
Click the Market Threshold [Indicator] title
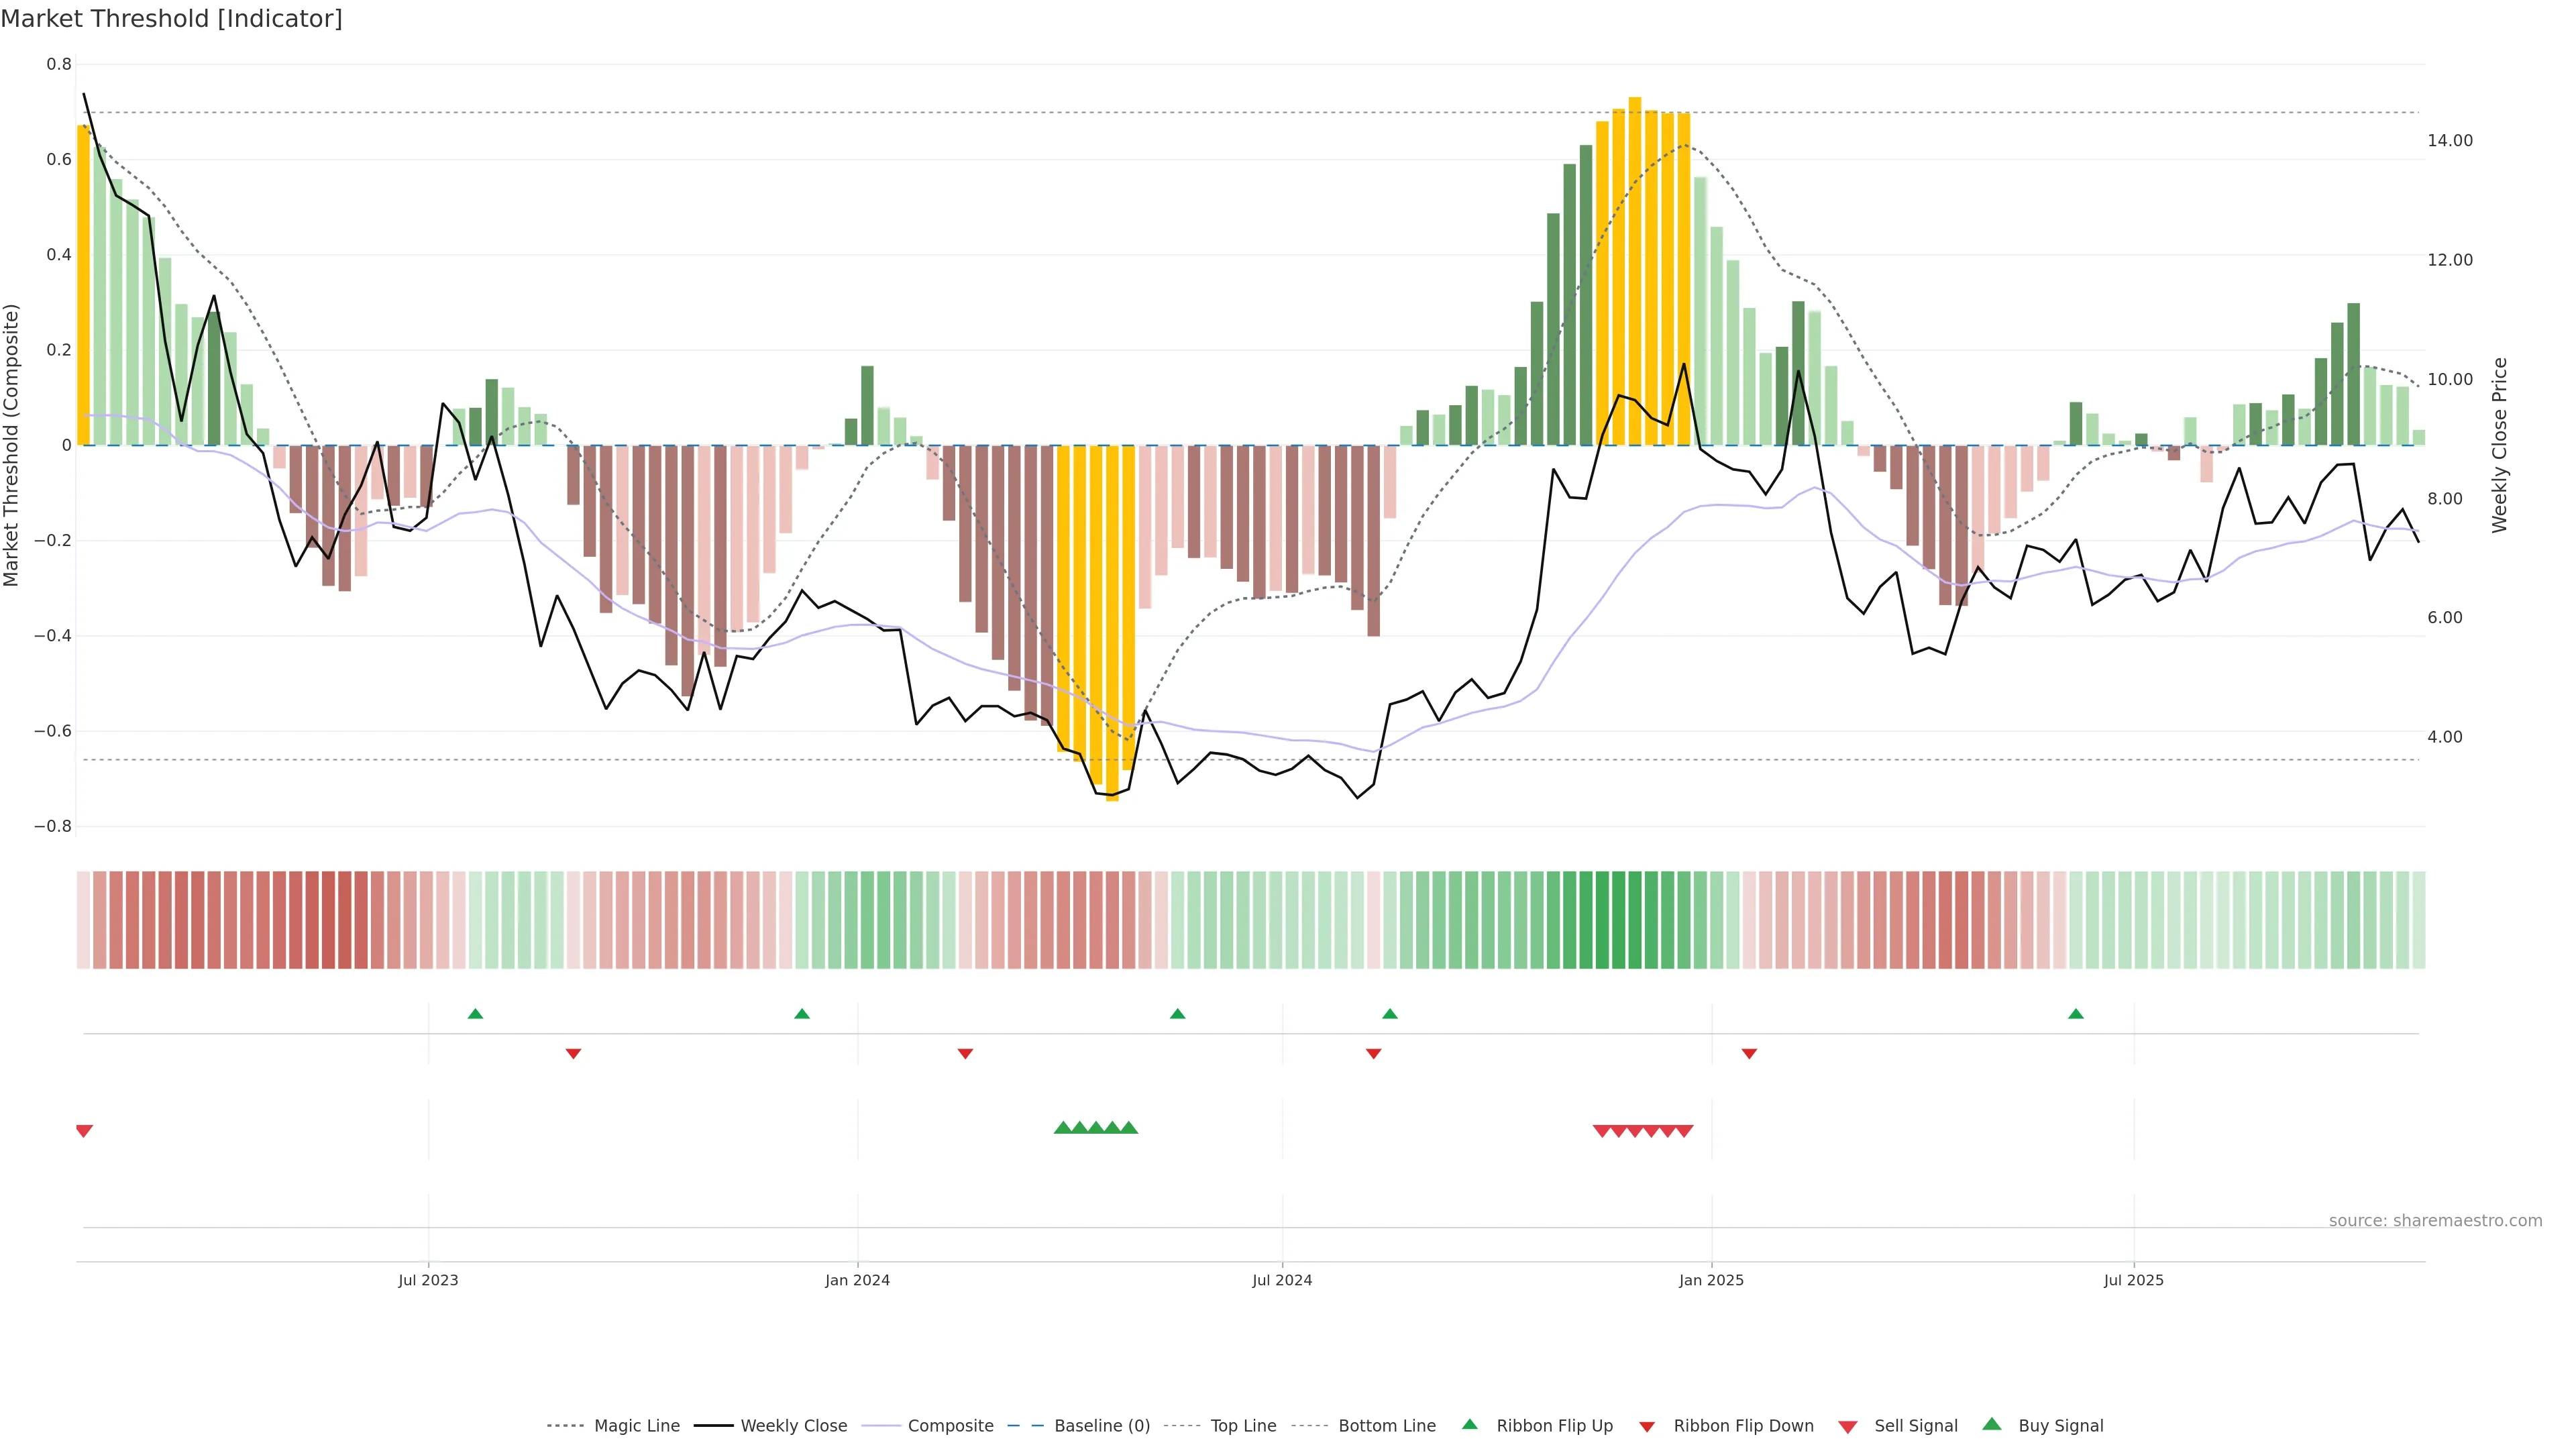tap(171, 19)
